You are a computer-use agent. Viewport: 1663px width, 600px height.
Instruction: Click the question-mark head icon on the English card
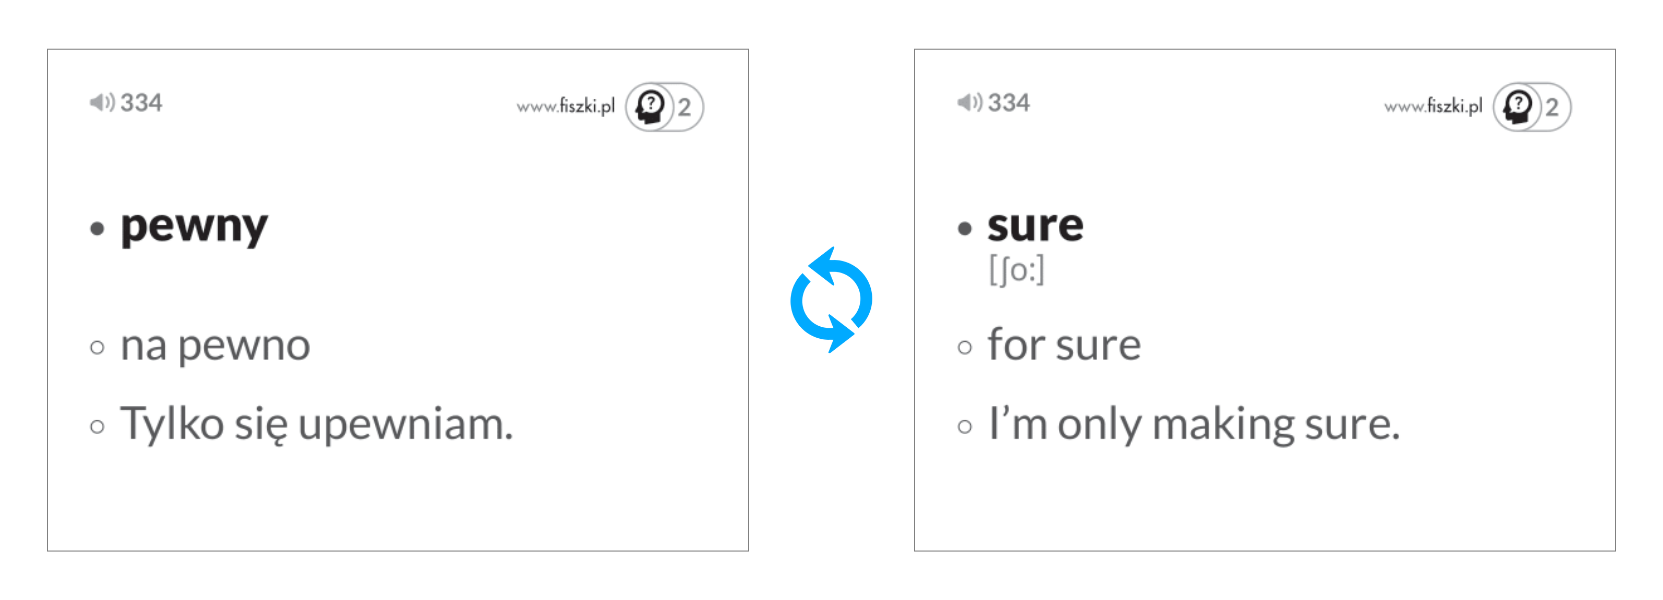pos(1518,107)
